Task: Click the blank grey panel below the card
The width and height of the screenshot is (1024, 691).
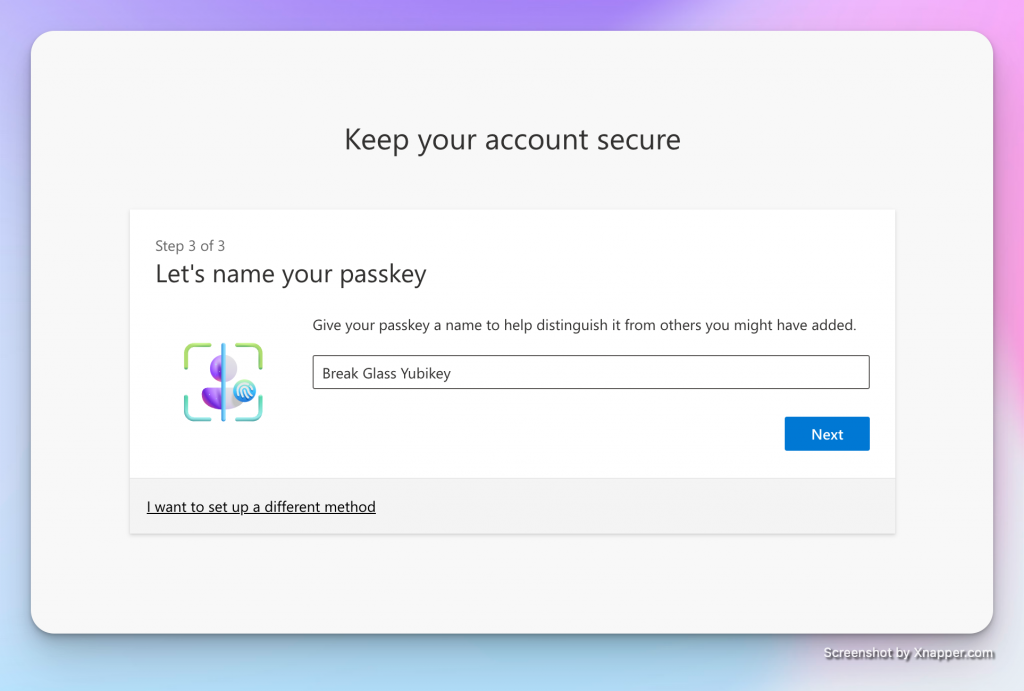Action: click(512, 585)
